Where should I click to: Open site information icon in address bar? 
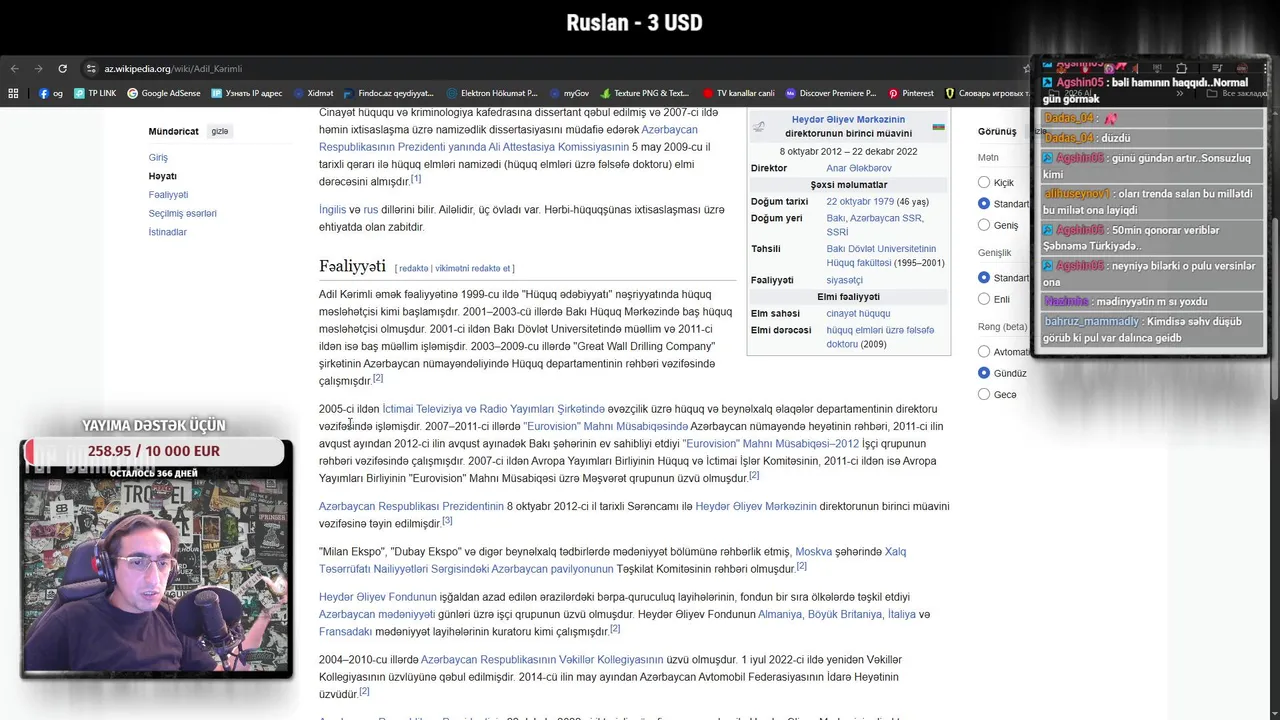coord(91,69)
